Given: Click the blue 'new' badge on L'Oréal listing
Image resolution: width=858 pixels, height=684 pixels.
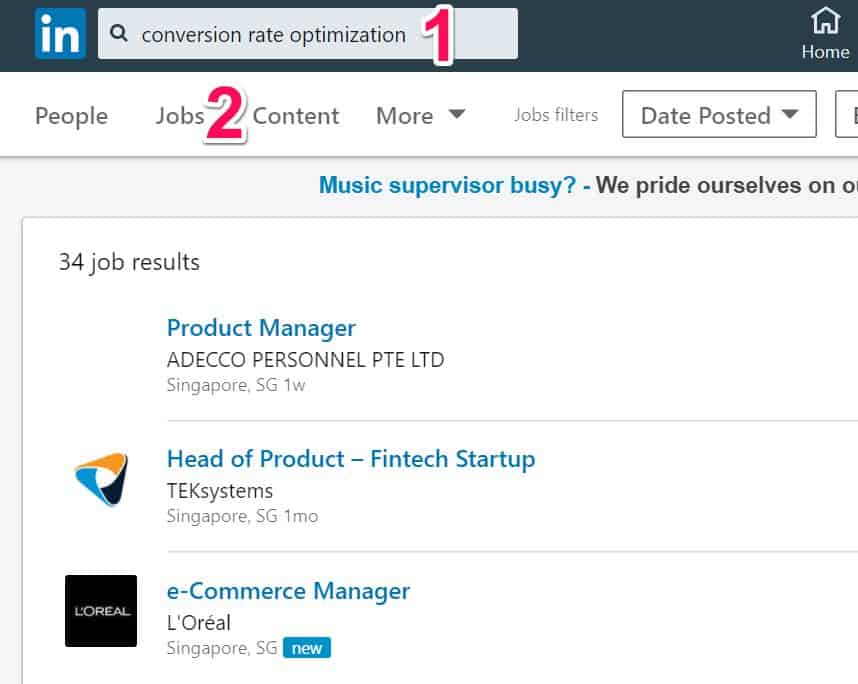Looking at the screenshot, I should pos(307,648).
